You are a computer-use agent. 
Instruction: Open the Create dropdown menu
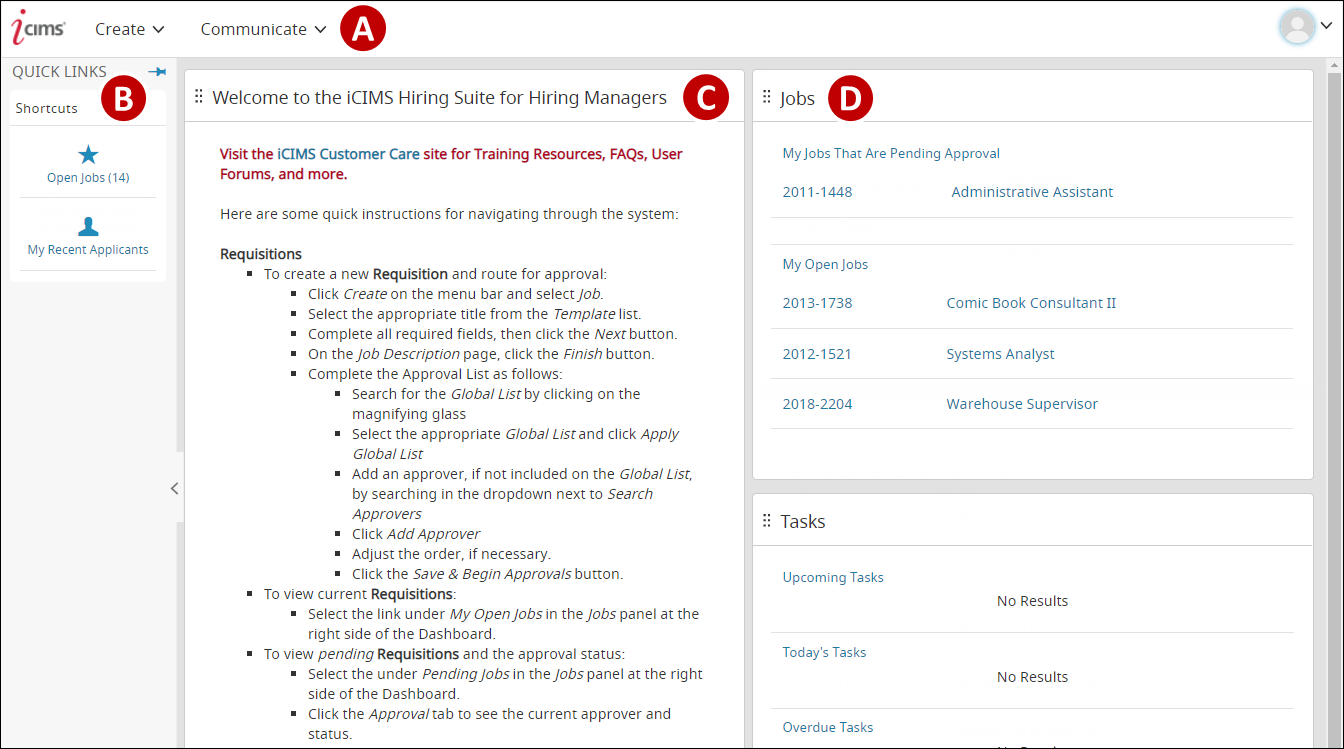click(x=129, y=29)
